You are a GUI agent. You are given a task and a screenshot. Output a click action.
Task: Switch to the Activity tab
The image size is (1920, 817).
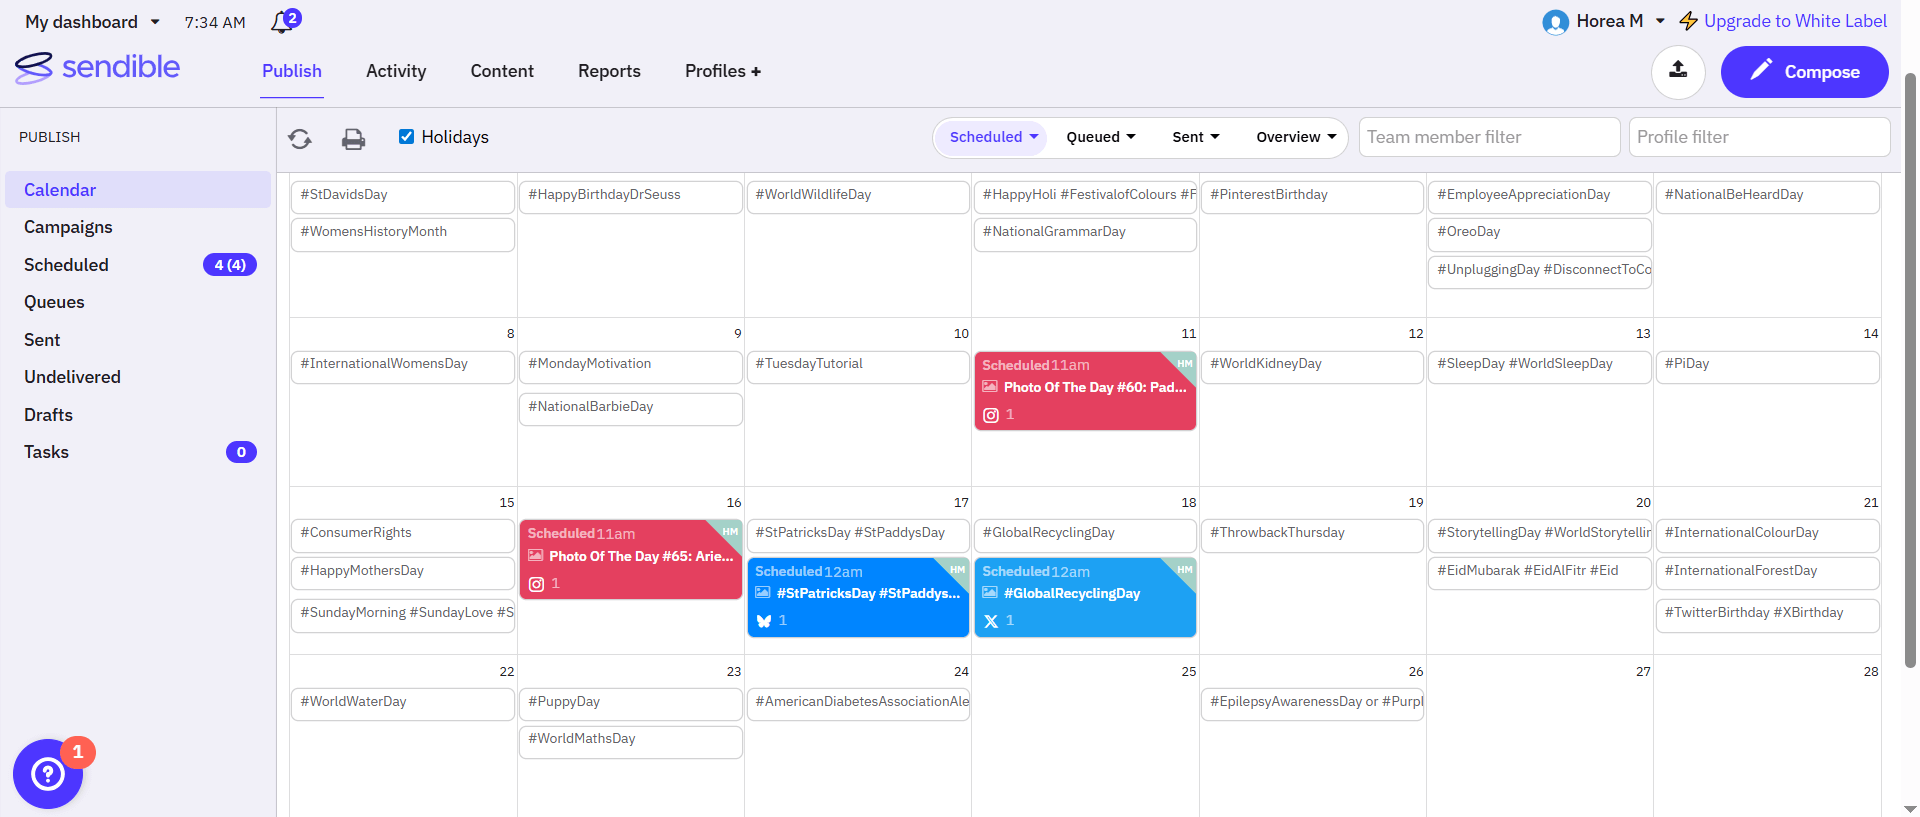[x=396, y=71]
